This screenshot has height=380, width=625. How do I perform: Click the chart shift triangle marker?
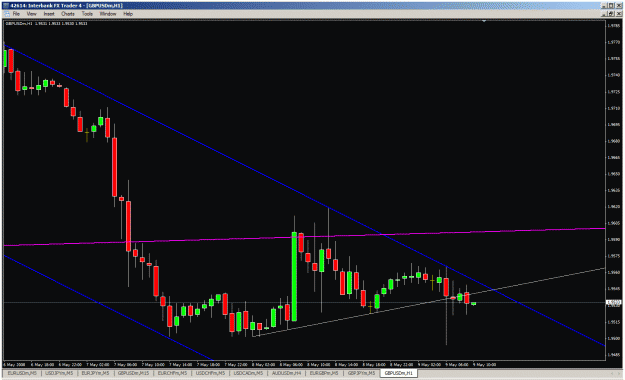pyautogui.click(x=484, y=21)
